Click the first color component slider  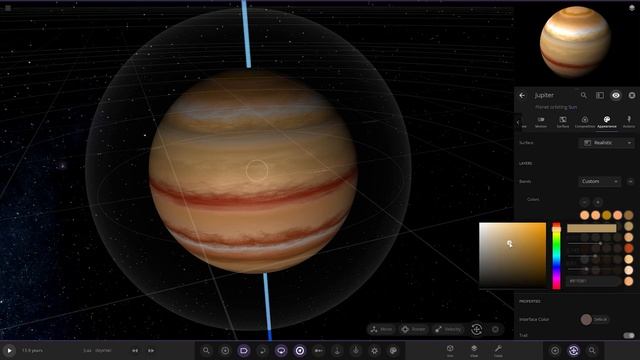click(x=591, y=243)
